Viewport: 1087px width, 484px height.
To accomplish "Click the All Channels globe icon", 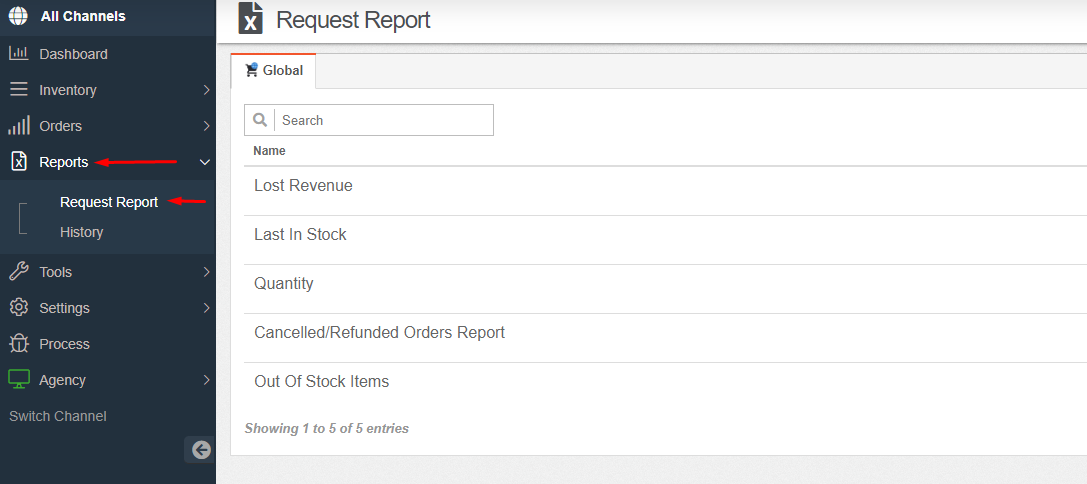I will pyautogui.click(x=19, y=16).
